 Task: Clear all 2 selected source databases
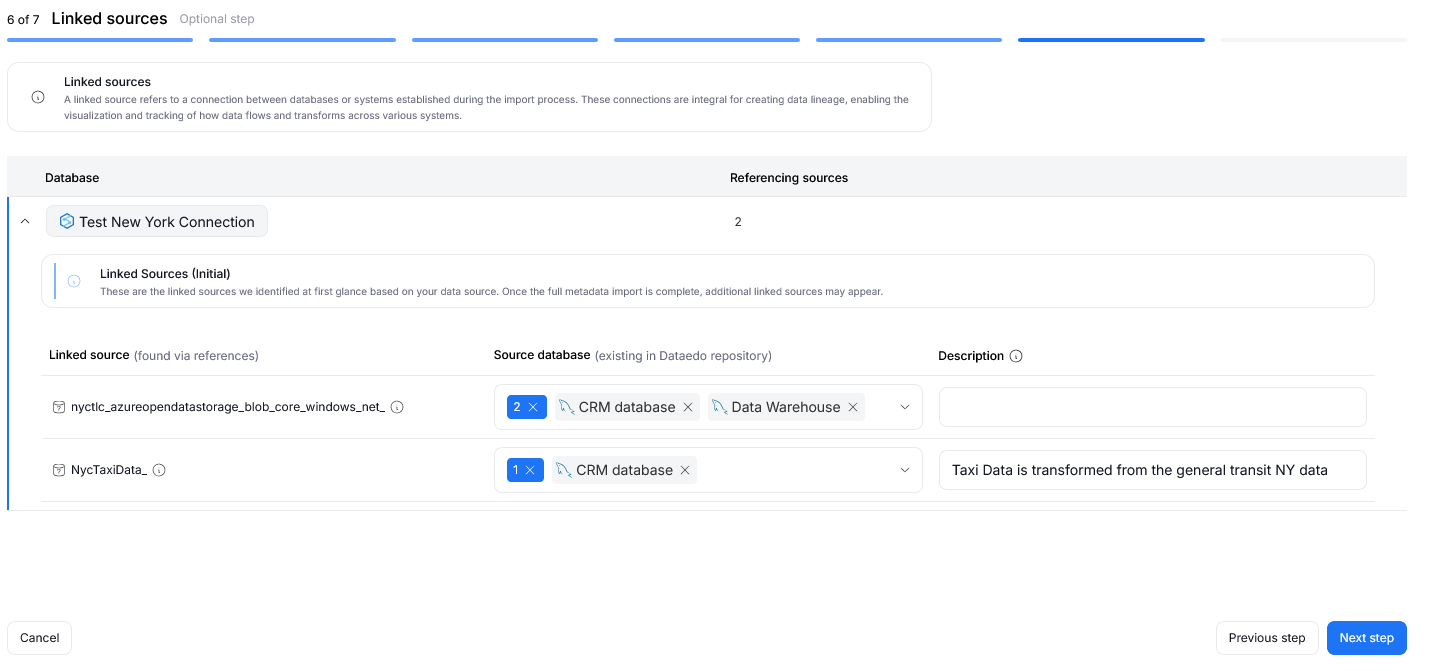(x=533, y=407)
